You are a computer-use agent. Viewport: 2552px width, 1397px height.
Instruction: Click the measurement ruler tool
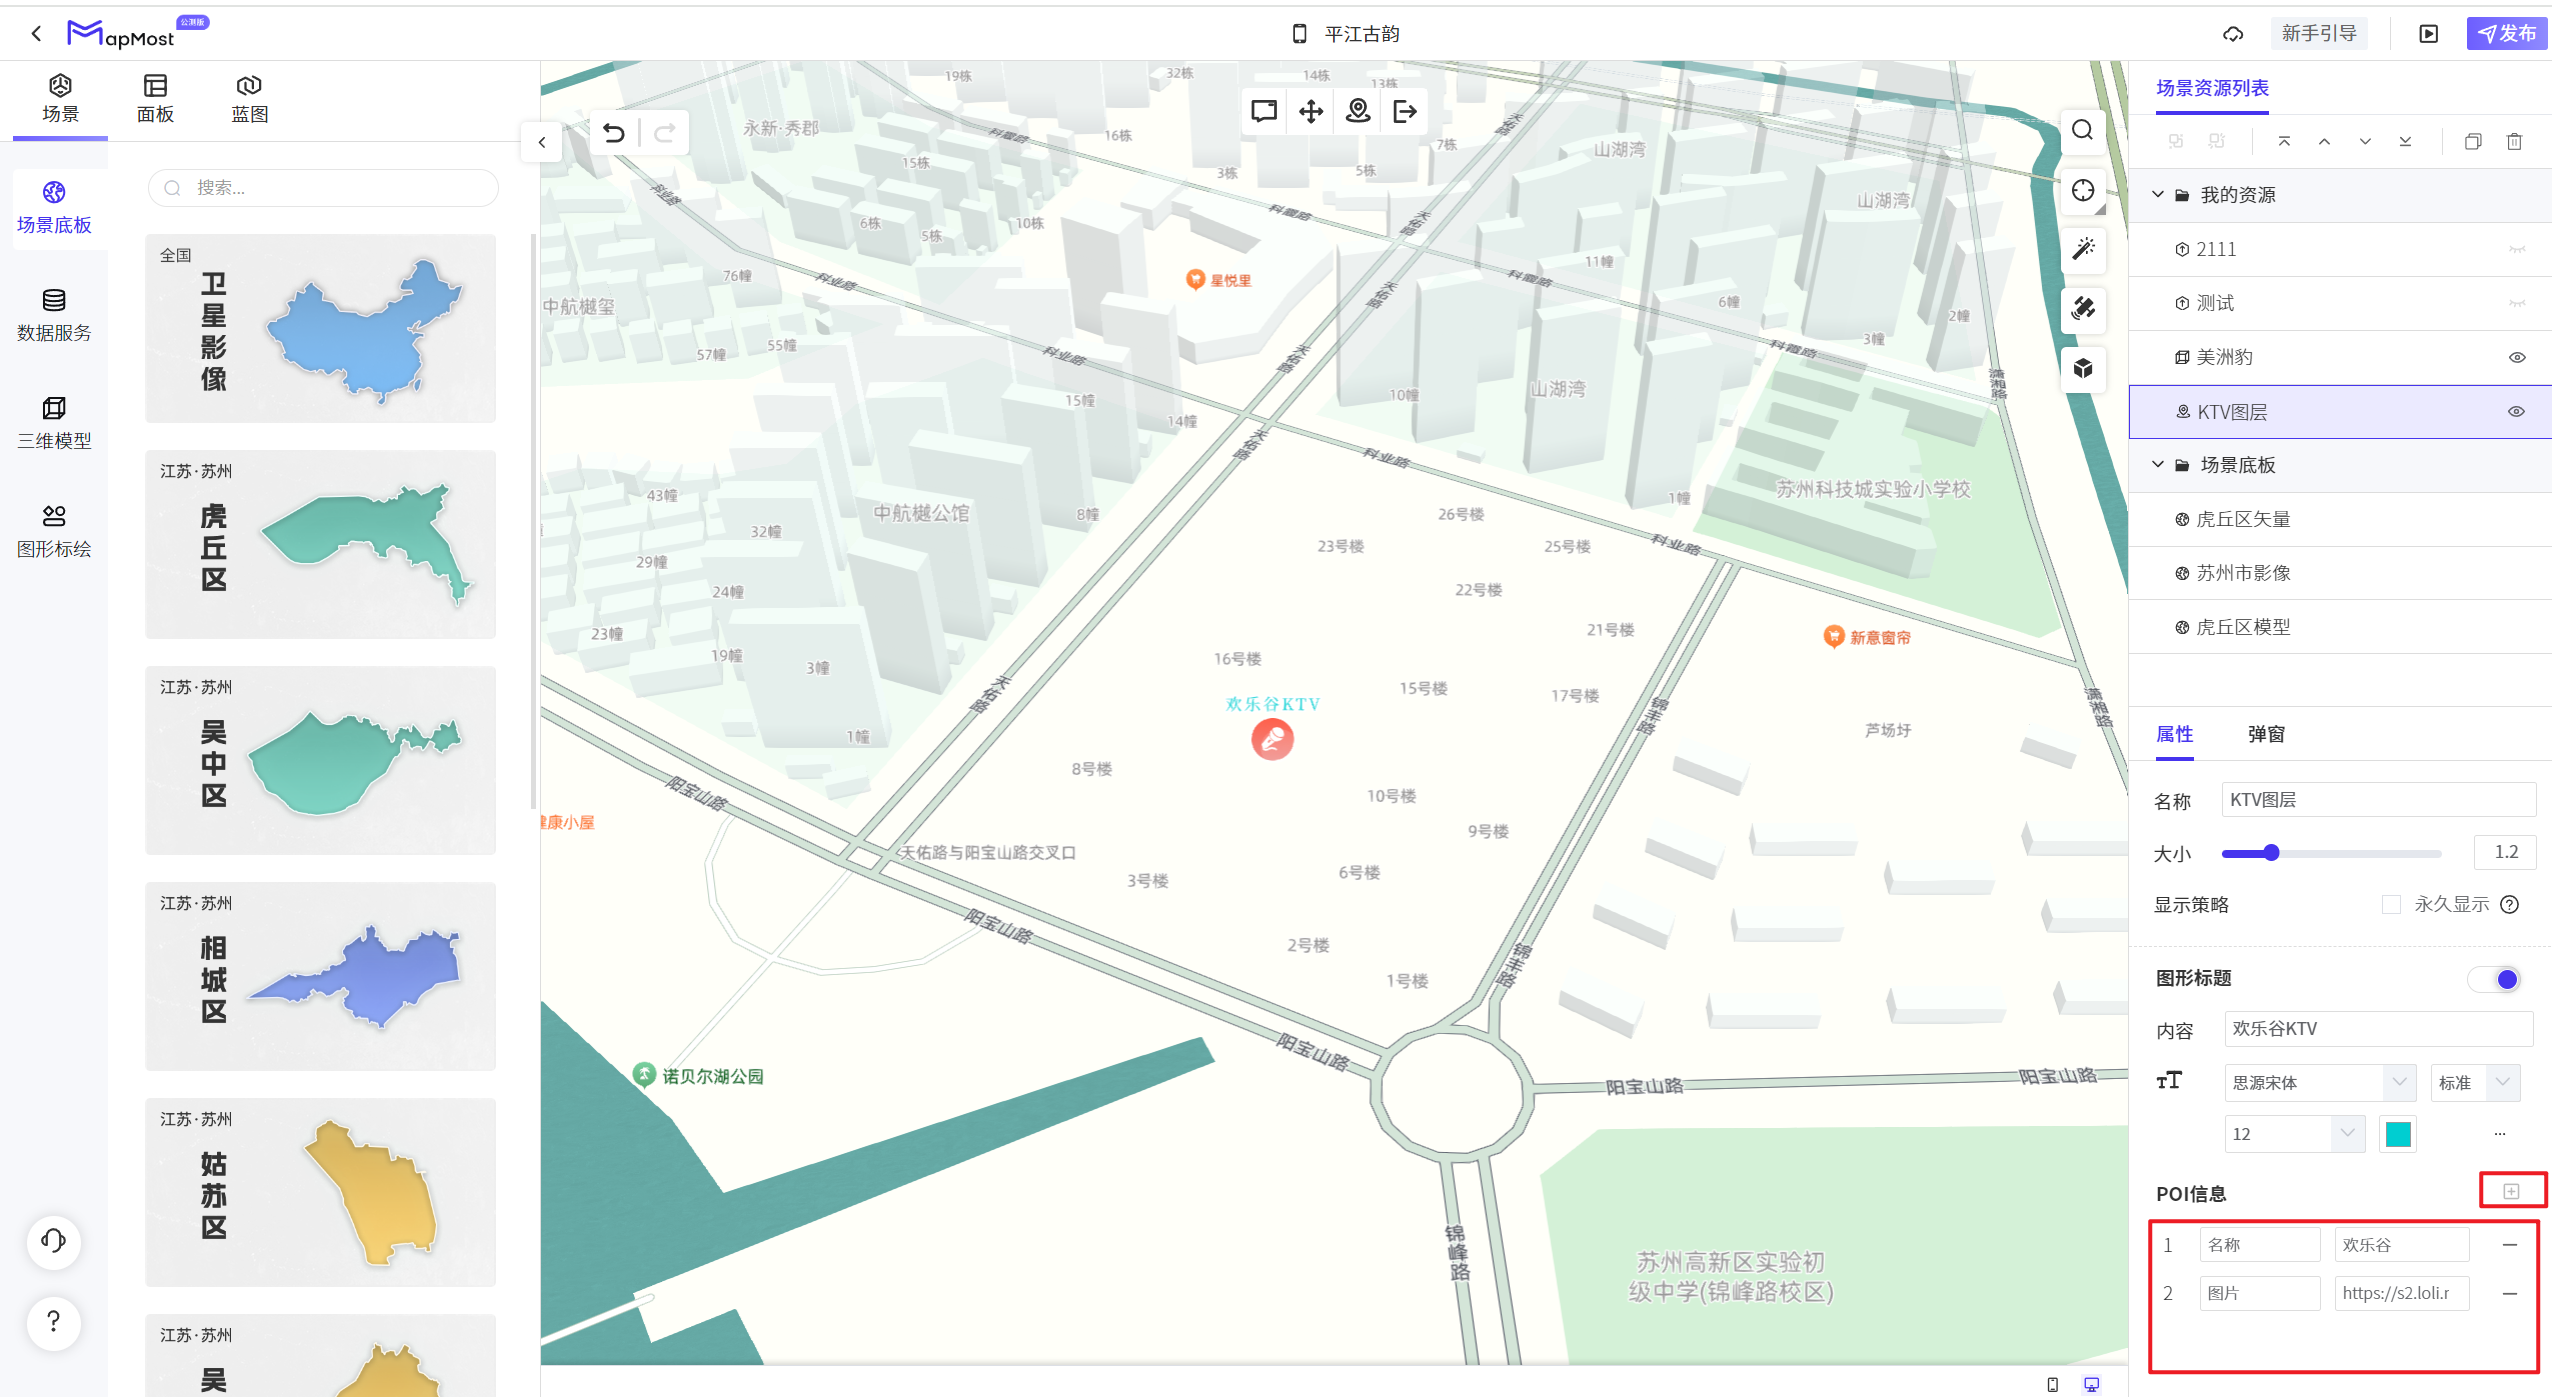[x=2083, y=309]
